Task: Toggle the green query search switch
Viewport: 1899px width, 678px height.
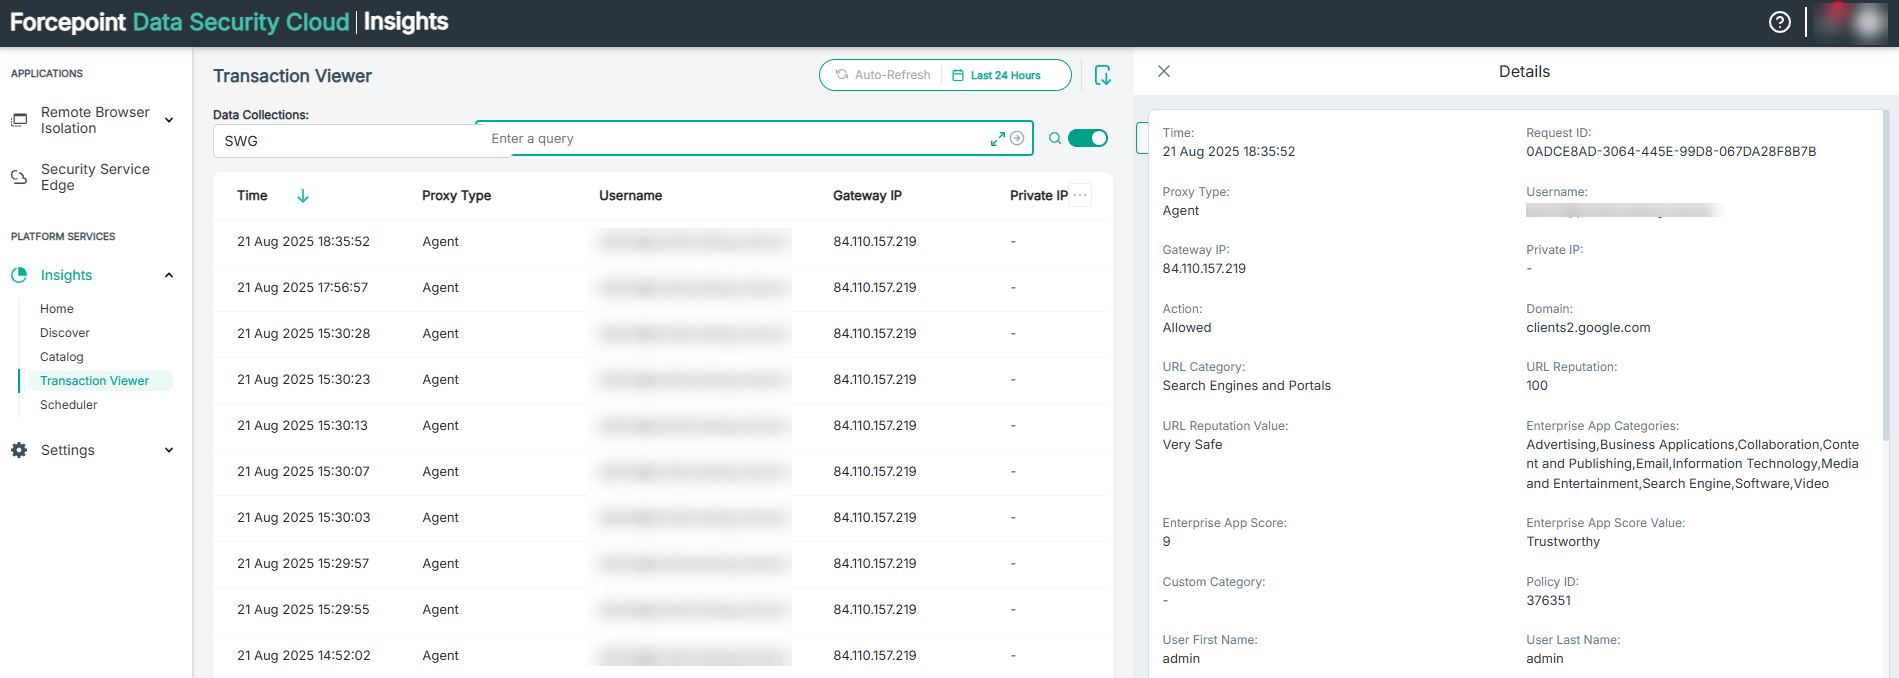Action: [x=1087, y=139]
